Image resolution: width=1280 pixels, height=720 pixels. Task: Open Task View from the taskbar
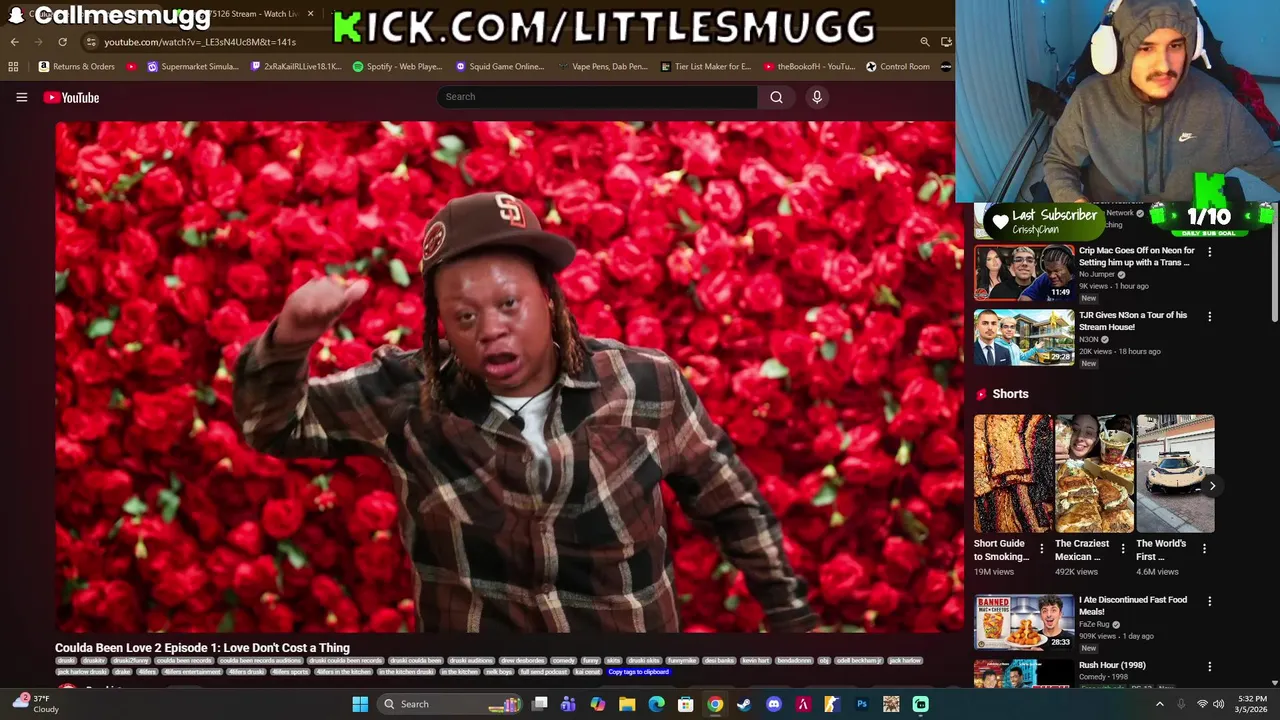[540, 704]
